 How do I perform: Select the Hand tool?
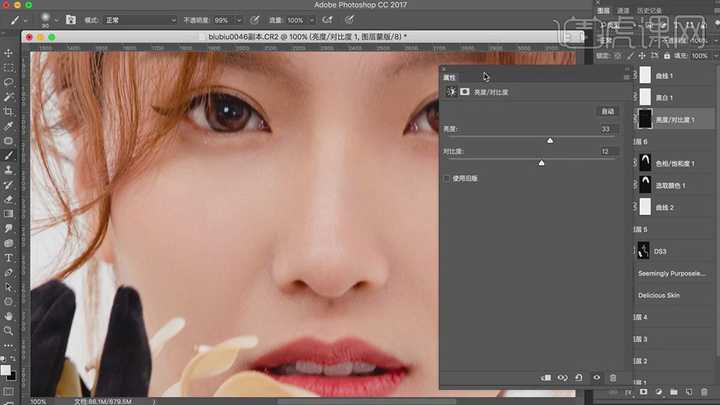click(8, 316)
